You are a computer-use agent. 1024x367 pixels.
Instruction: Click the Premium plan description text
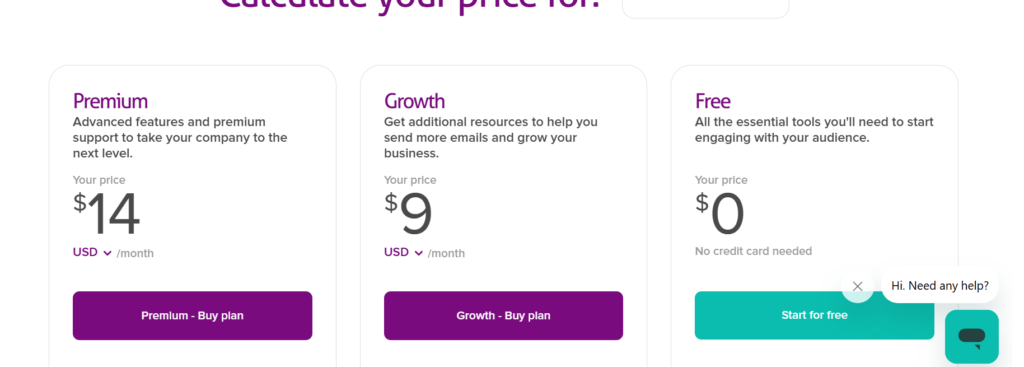[x=180, y=138]
